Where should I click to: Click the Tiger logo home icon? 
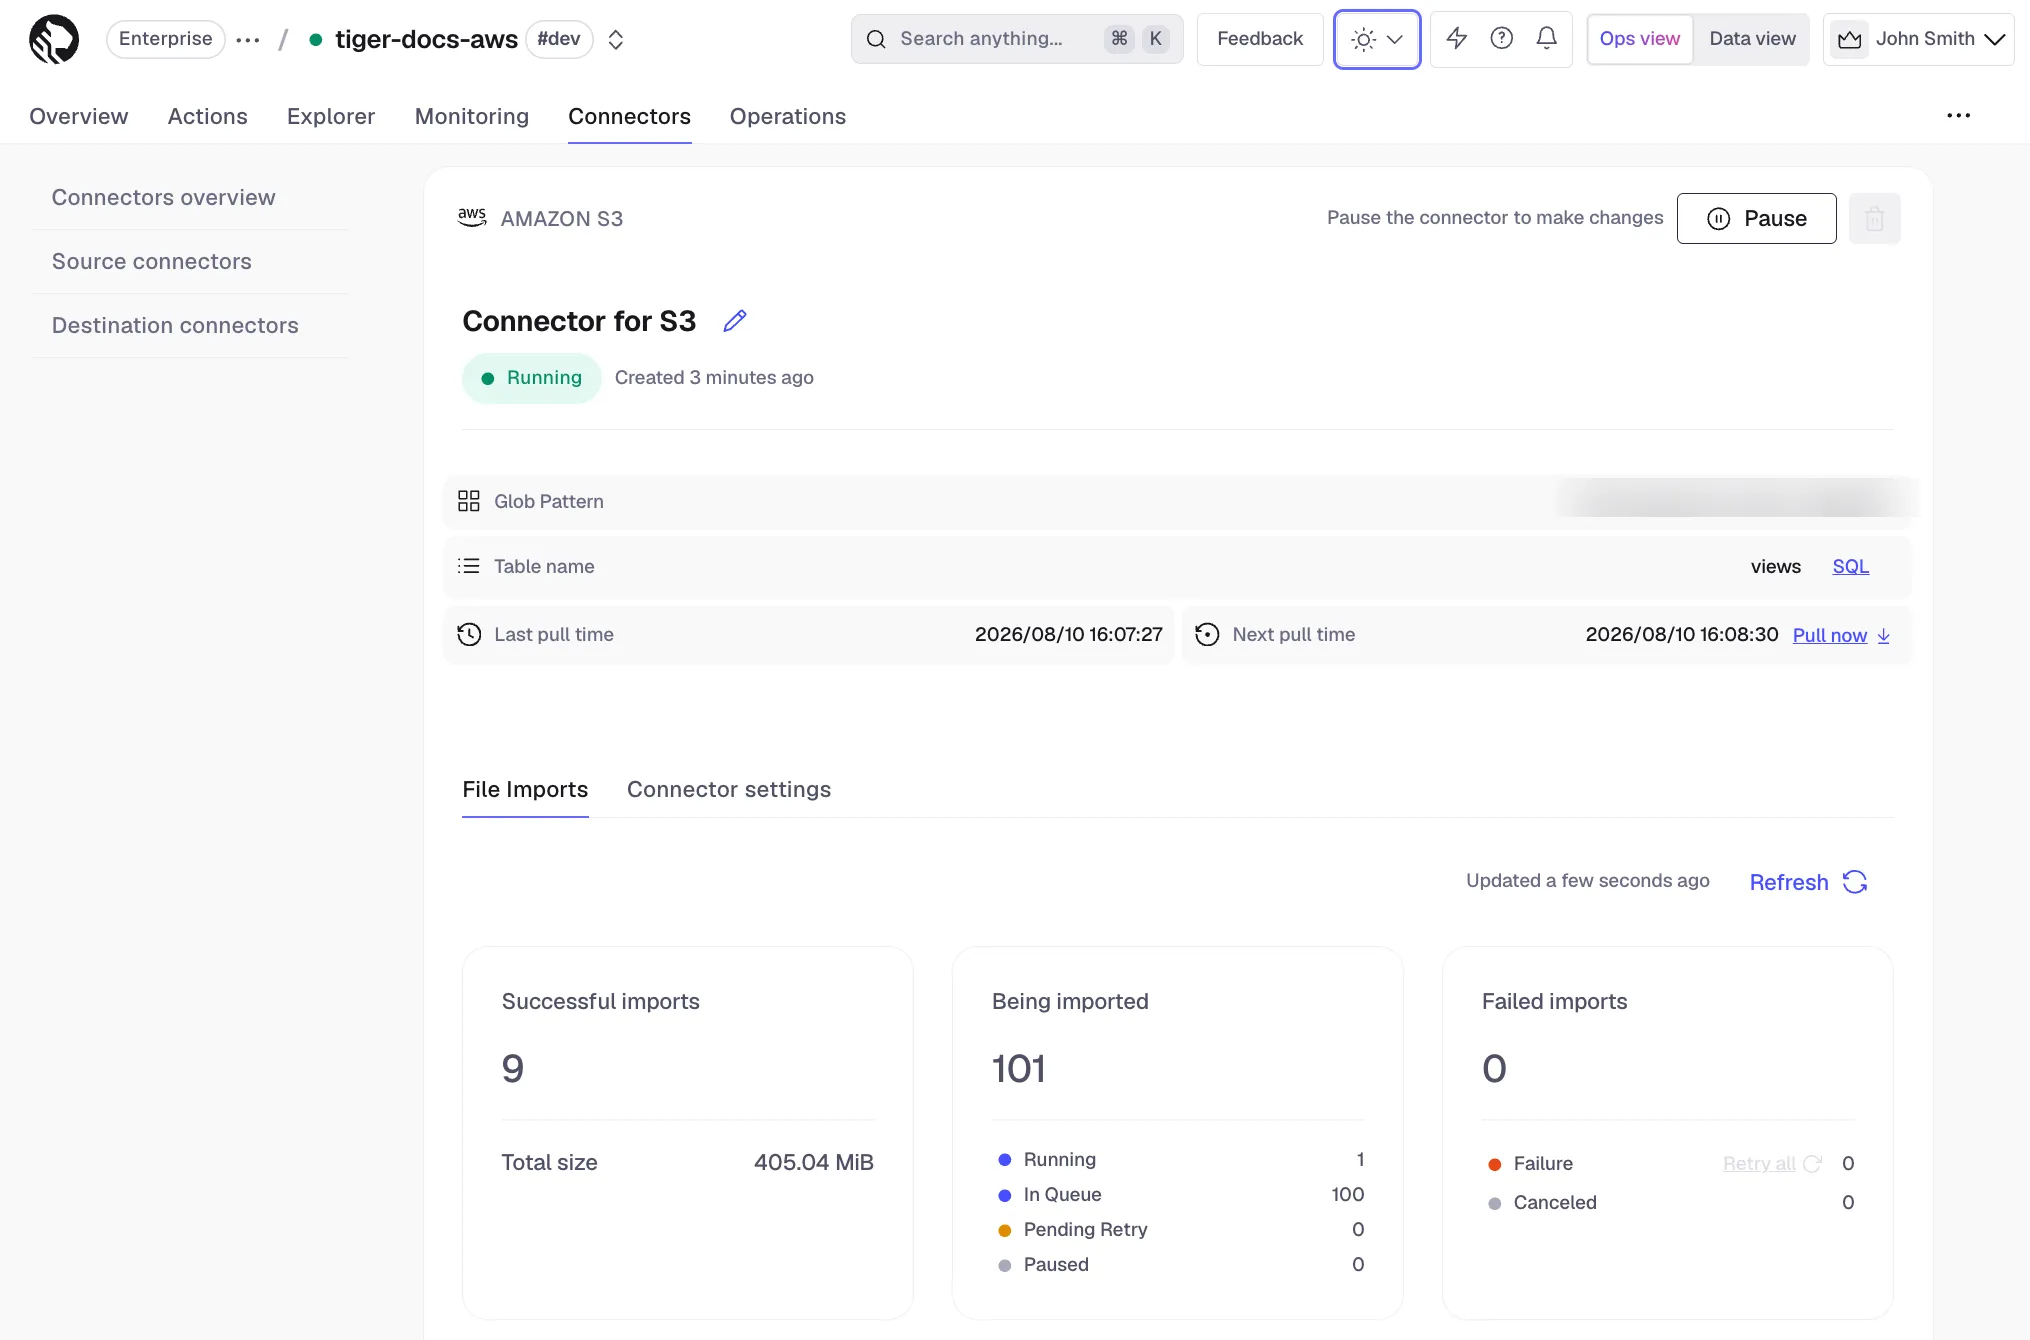[x=54, y=39]
